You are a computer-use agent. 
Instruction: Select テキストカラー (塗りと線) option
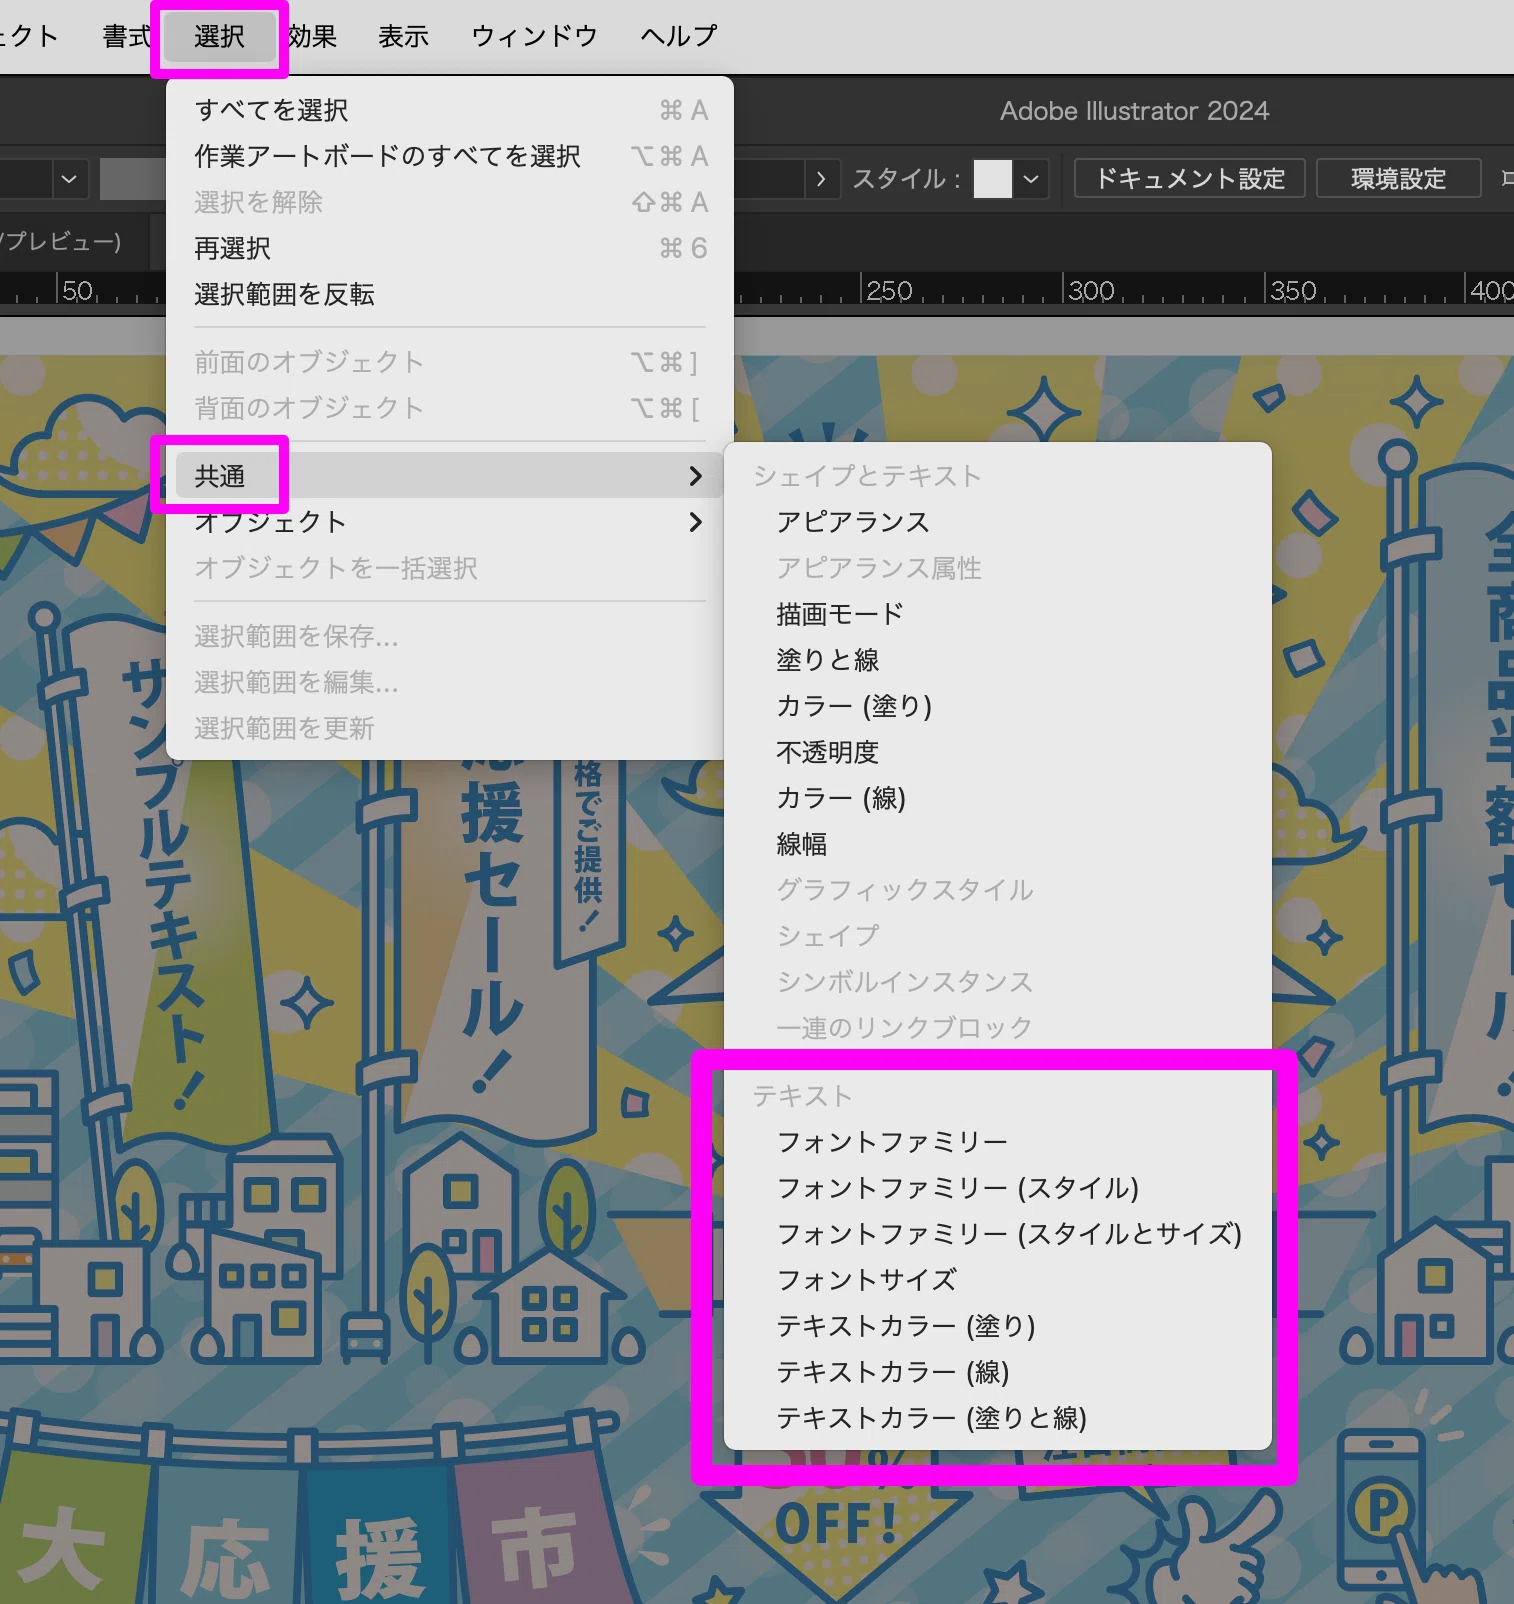coord(998,1418)
